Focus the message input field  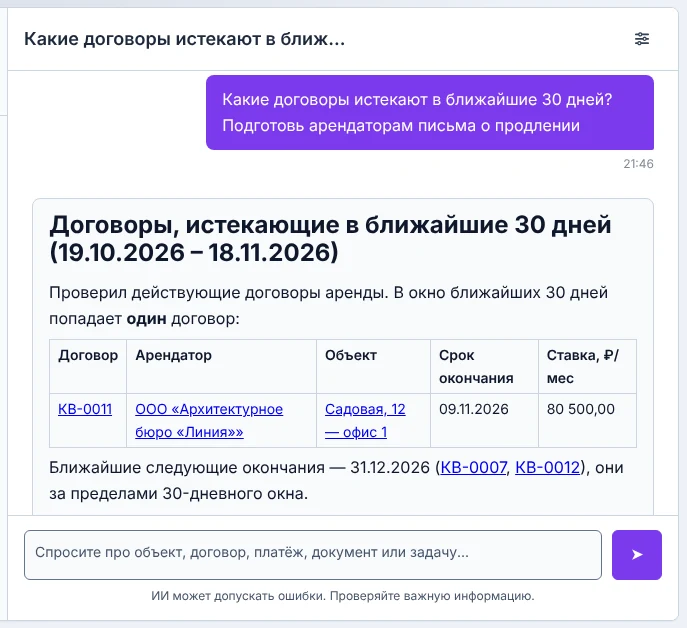point(313,555)
